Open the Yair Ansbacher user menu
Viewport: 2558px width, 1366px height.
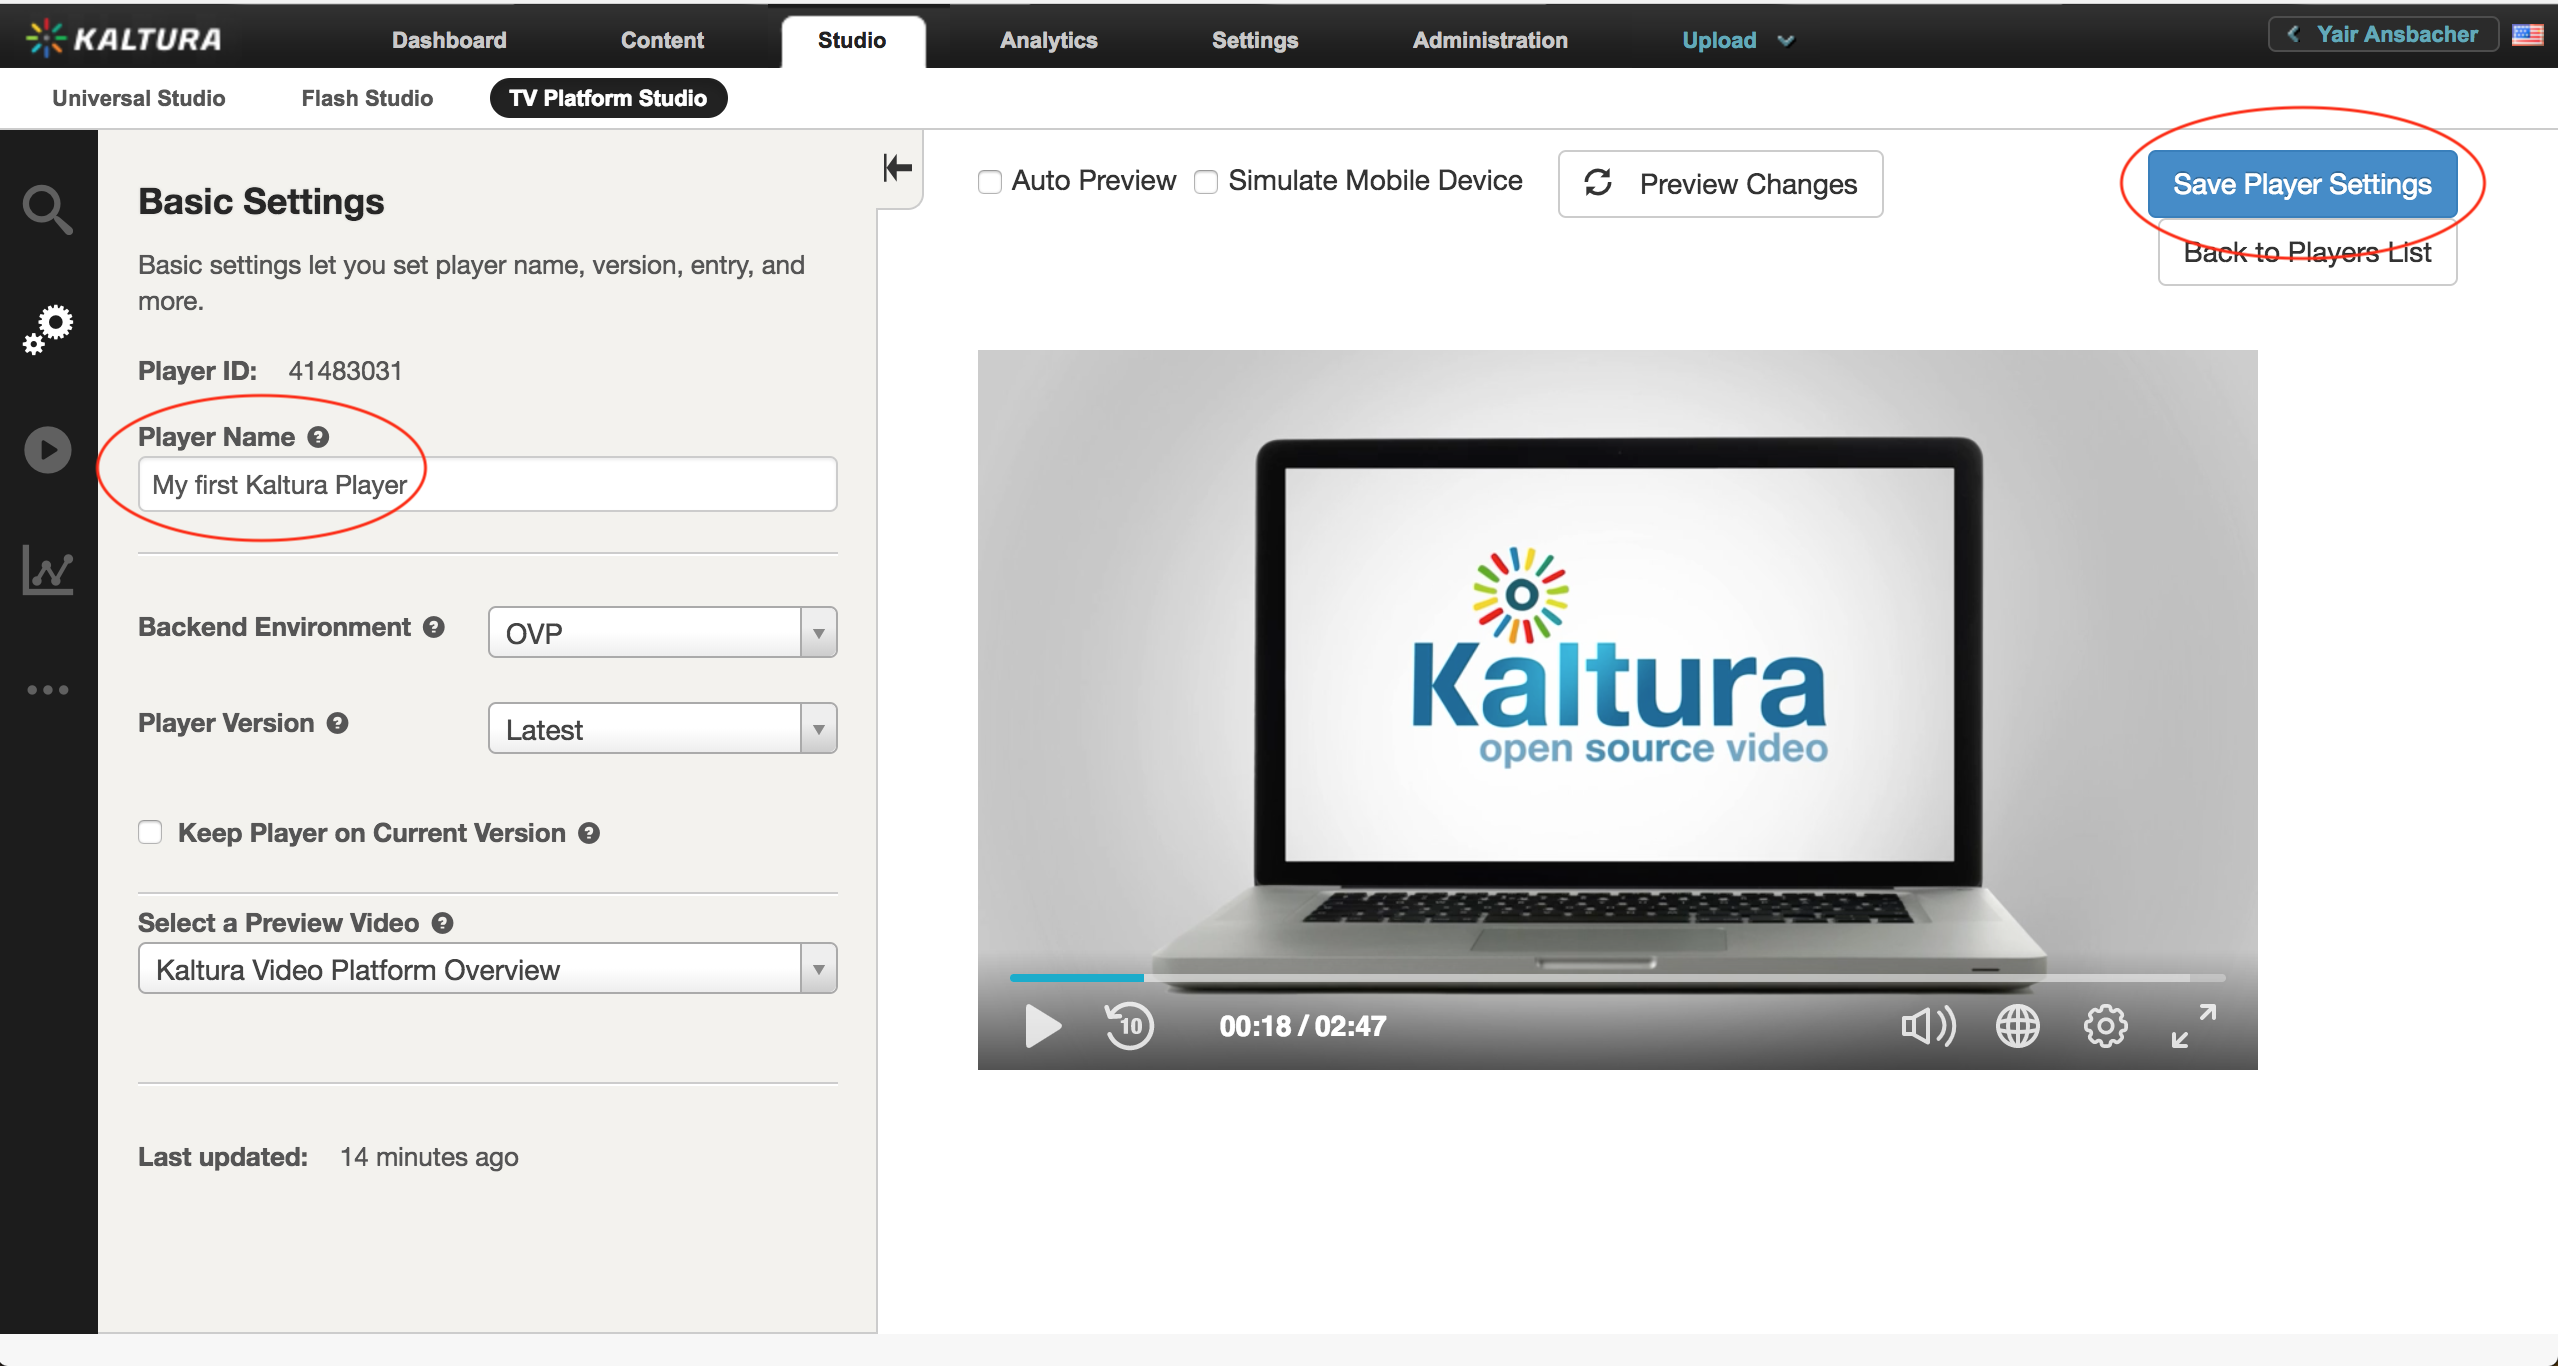point(2383,35)
